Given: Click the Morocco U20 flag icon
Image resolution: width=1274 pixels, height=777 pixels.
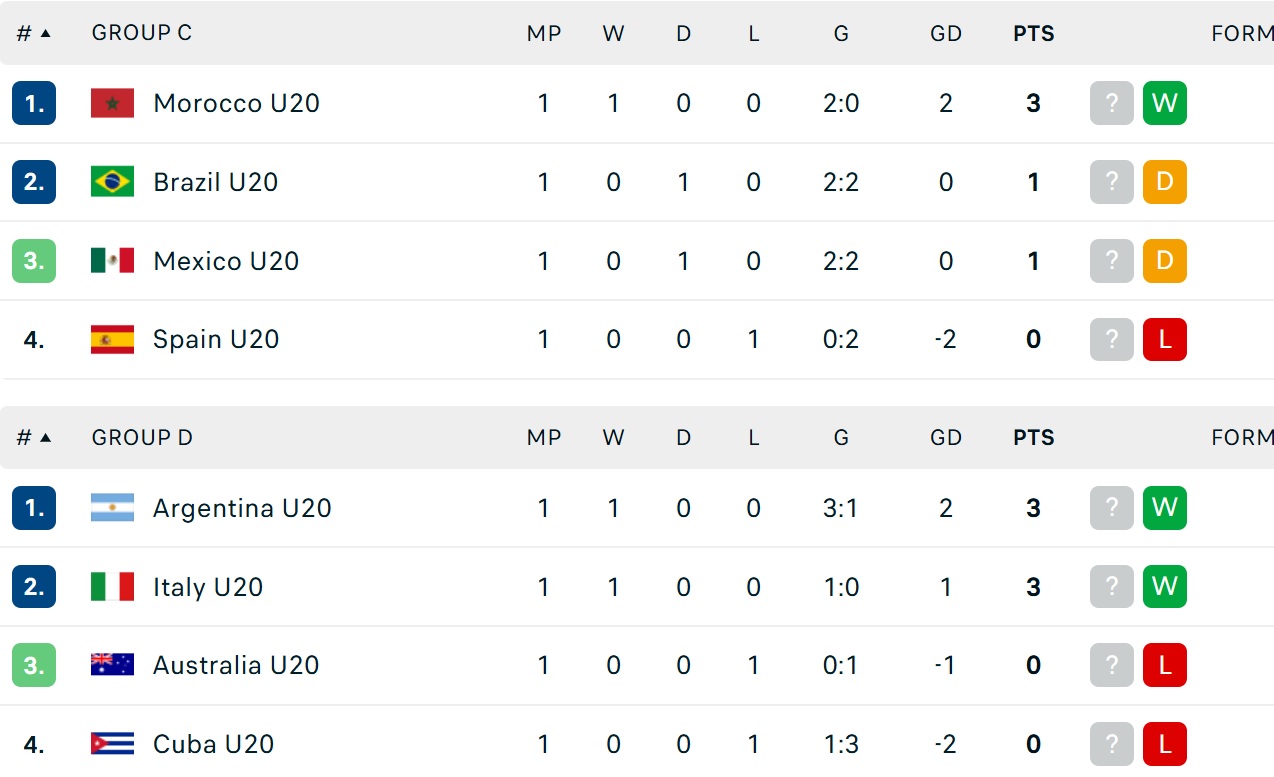Looking at the screenshot, I should (112, 103).
